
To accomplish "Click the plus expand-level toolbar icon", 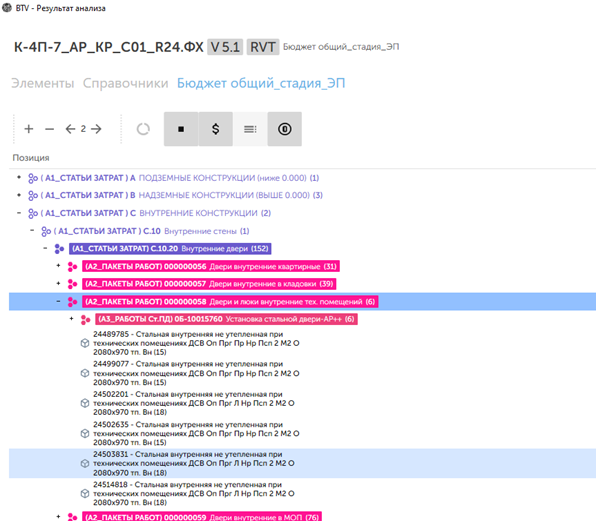I will click(29, 129).
